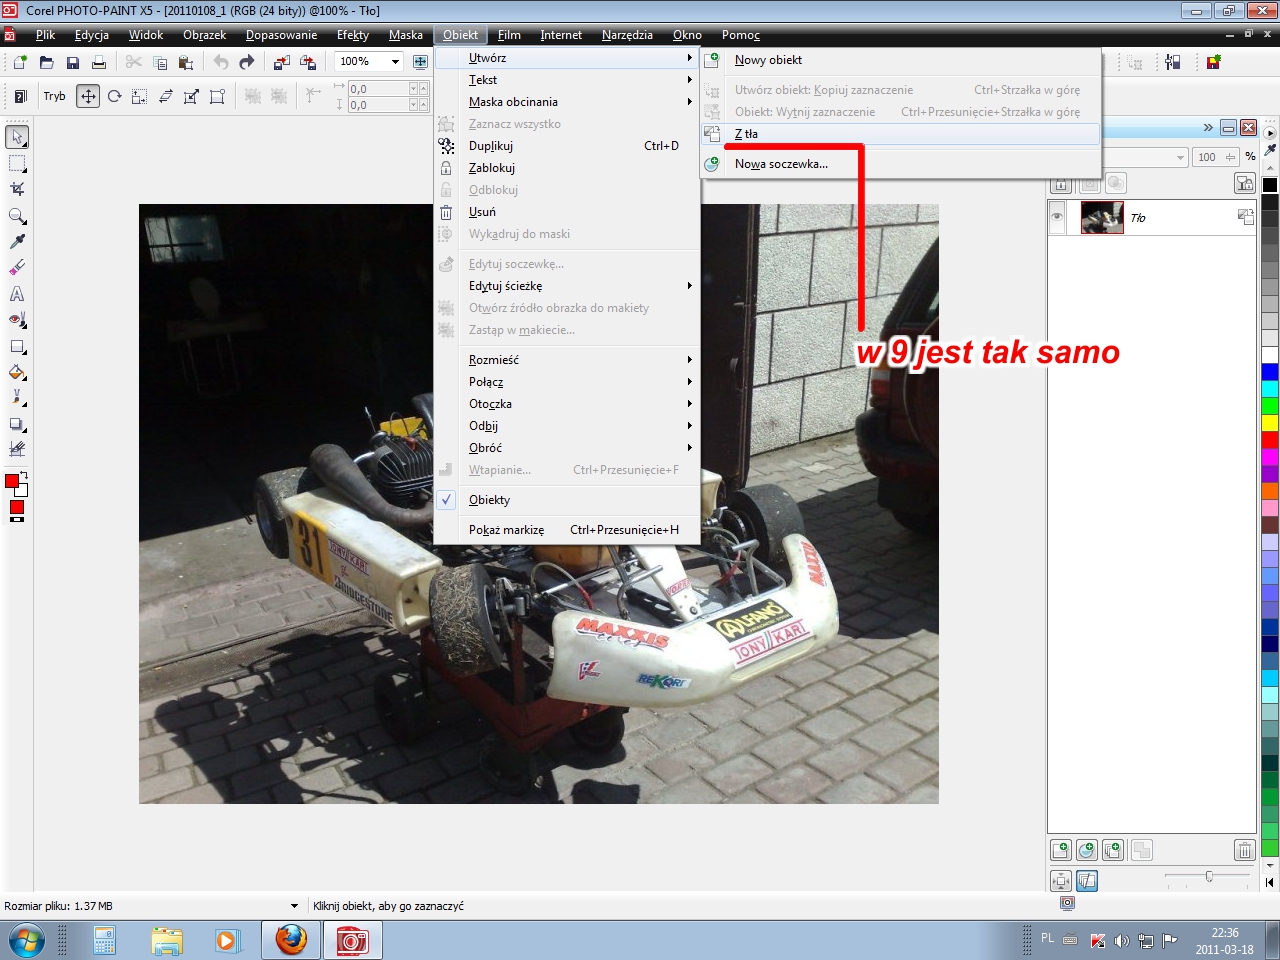This screenshot has width=1280, height=960.
Task: Select the Eraser tool in toolbox
Action: [x=17, y=268]
